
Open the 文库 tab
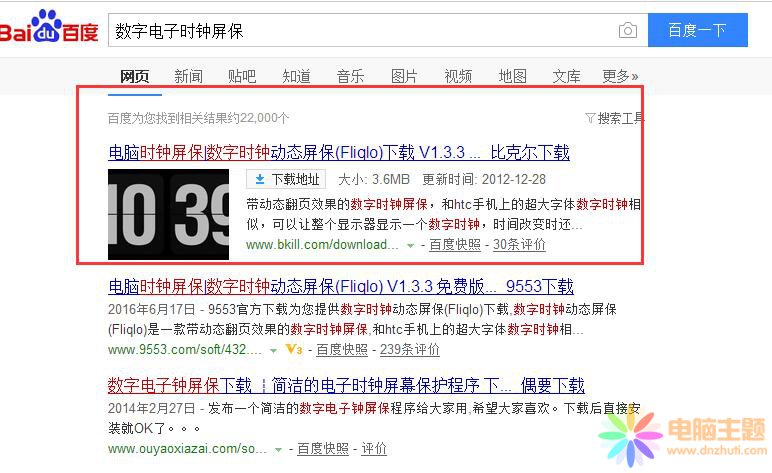(x=566, y=76)
